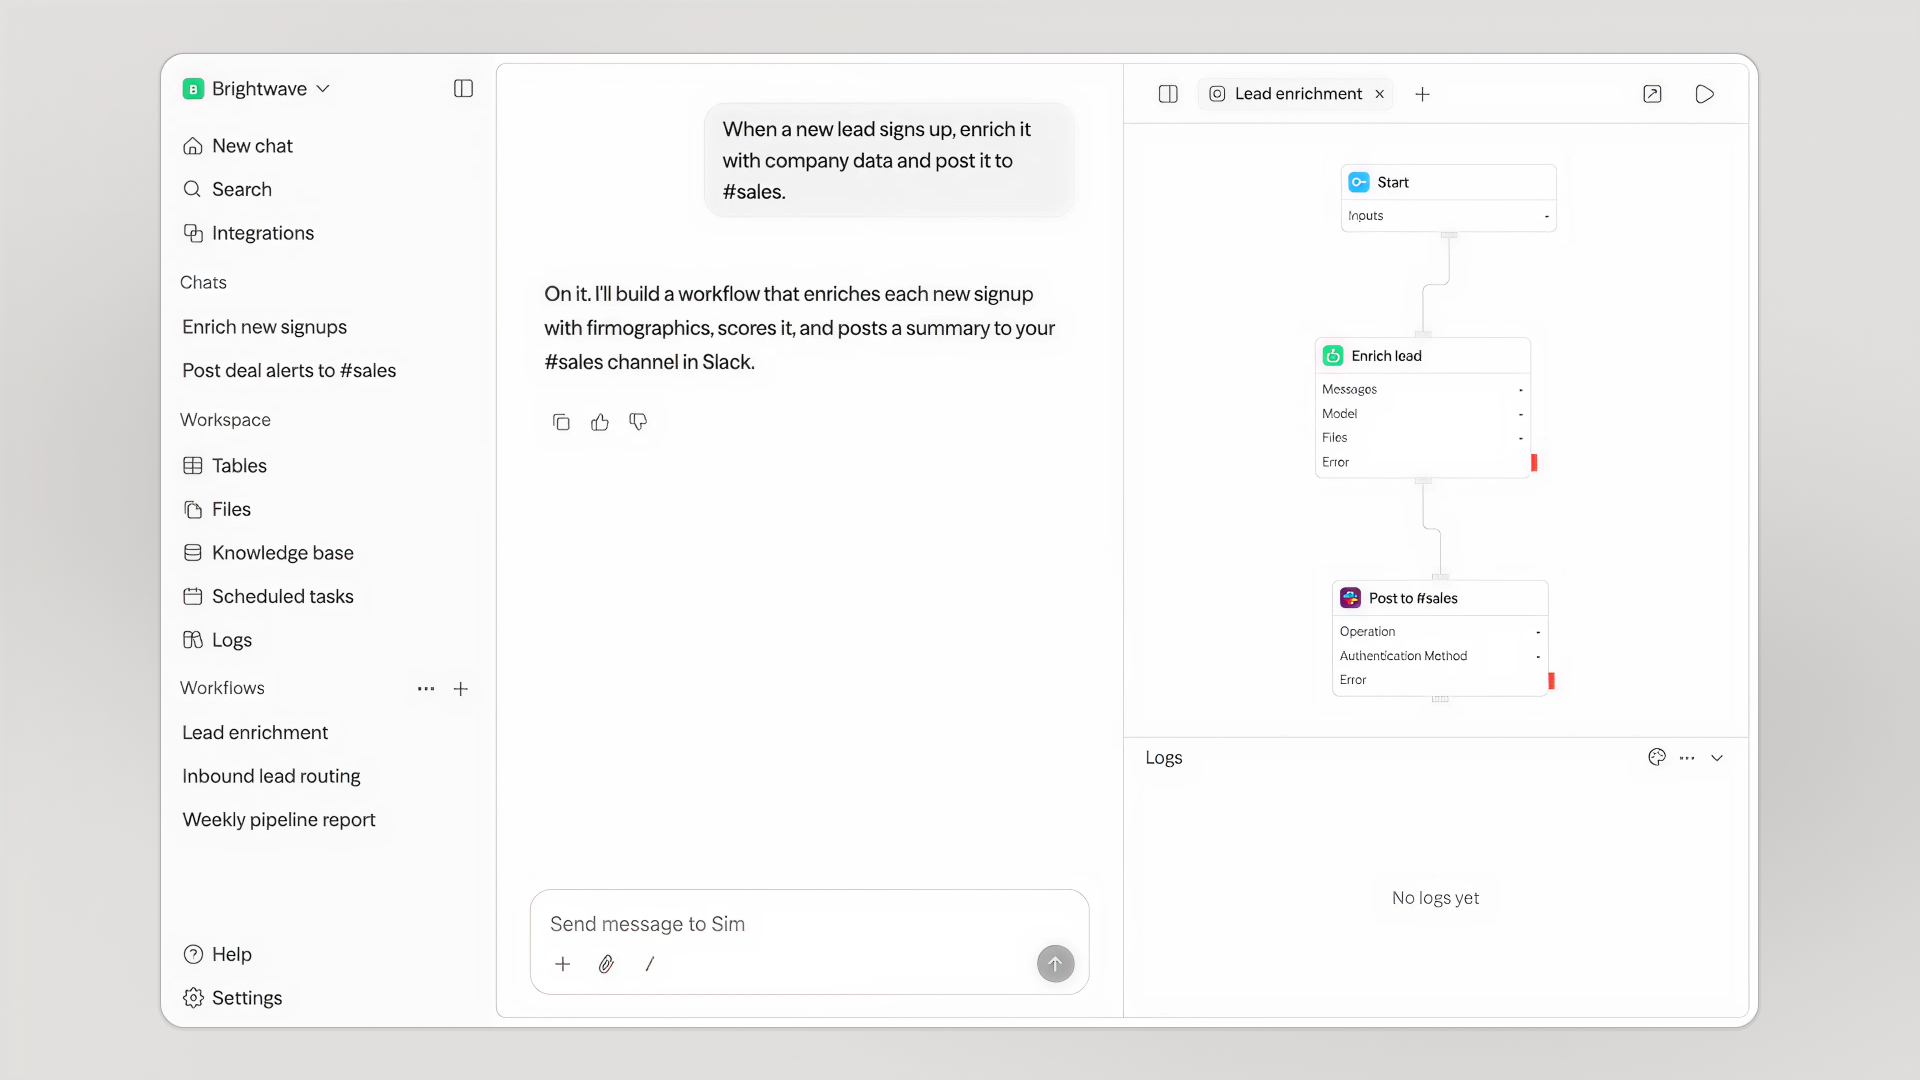This screenshot has width=1920, height=1080.
Task: Open the Enrich new signups chat
Action: click(x=264, y=327)
